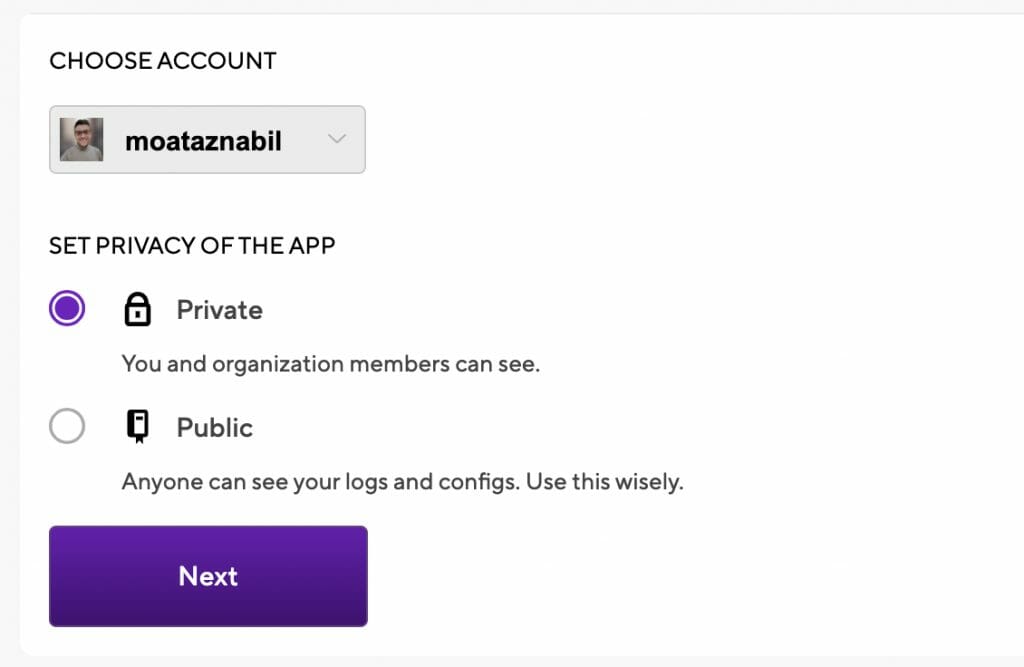This screenshot has height=667, width=1024.
Task: Open the account dropdown under CHOOSE ACCOUNT
Action: click(x=207, y=140)
